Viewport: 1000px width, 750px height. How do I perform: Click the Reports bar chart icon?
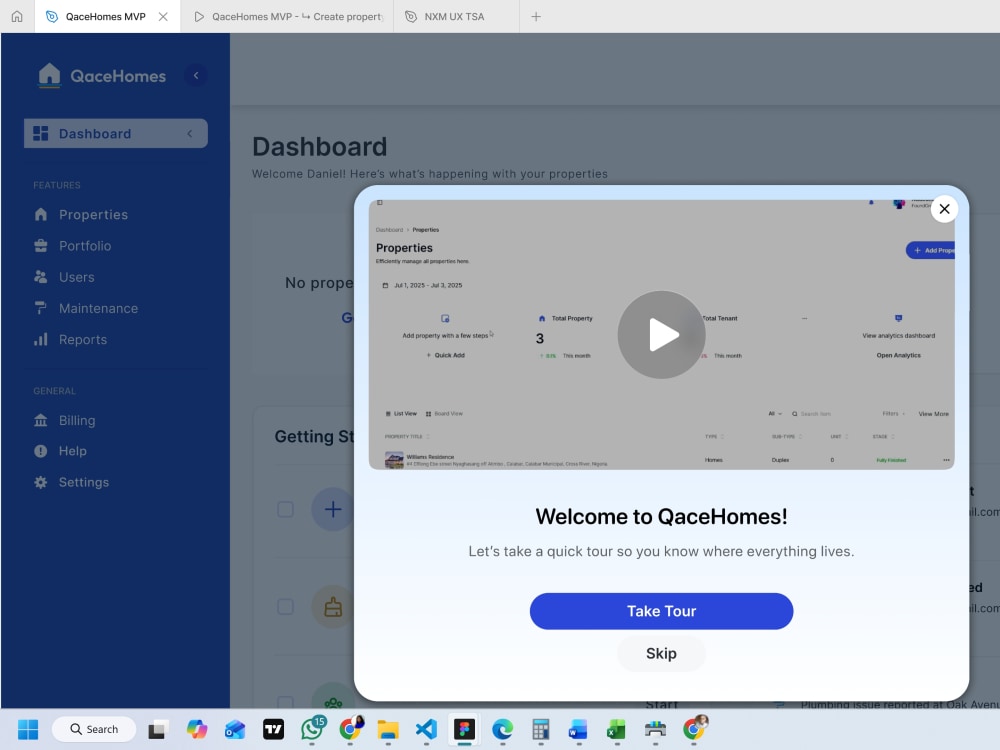pyautogui.click(x=41, y=339)
